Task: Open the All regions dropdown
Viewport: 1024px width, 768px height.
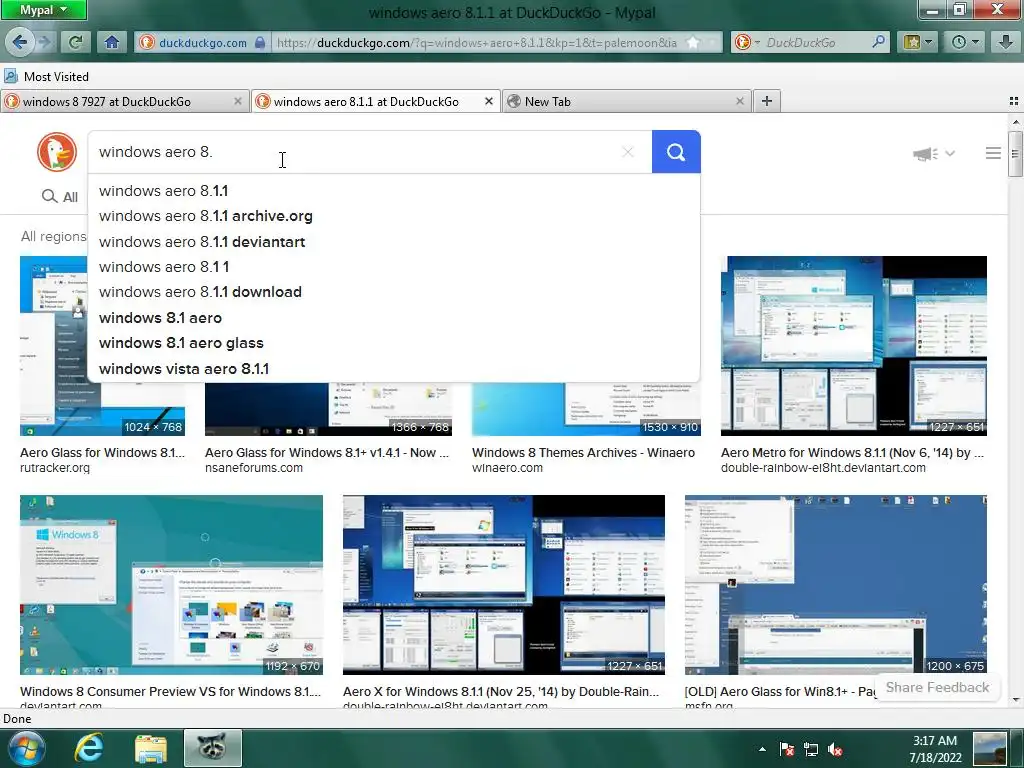Action: coord(54,236)
